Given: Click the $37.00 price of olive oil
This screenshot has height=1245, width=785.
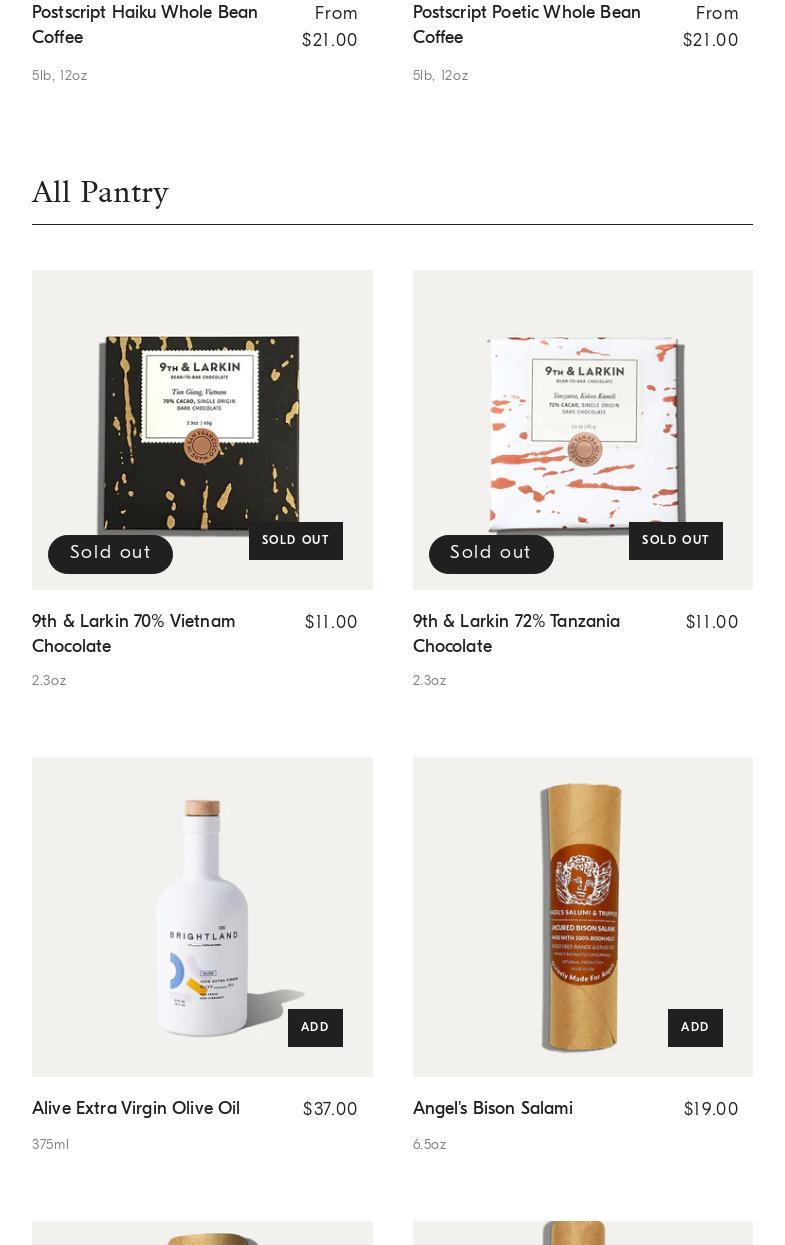Looking at the screenshot, I should [x=330, y=1110].
